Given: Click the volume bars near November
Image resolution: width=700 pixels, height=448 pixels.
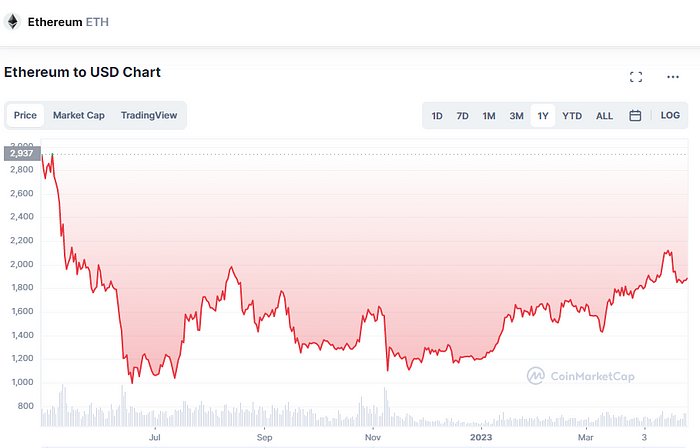Looking at the screenshot, I should coord(372,412).
